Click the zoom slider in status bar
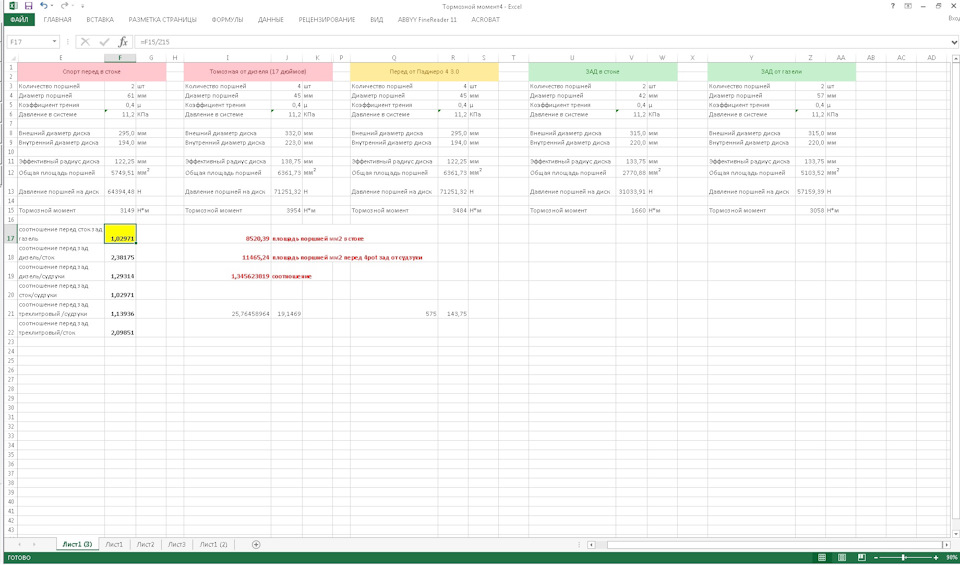The width and height of the screenshot is (960, 565). click(904, 557)
